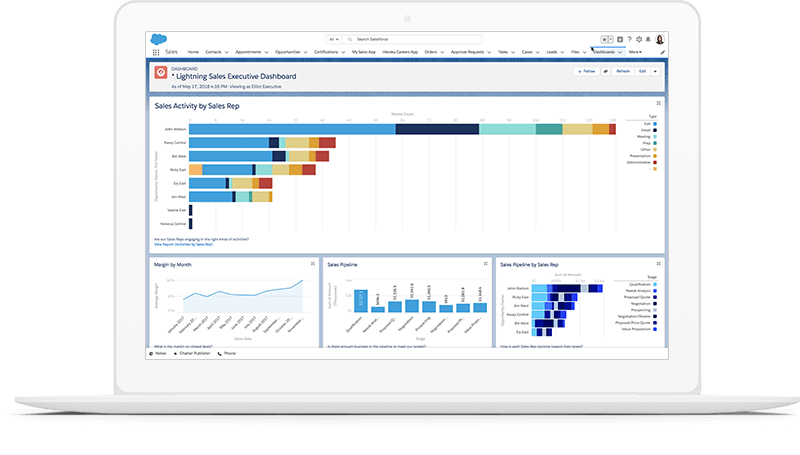The image size is (800, 455).
Task: Expand the Margin by Month chart
Action: pos(311,264)
